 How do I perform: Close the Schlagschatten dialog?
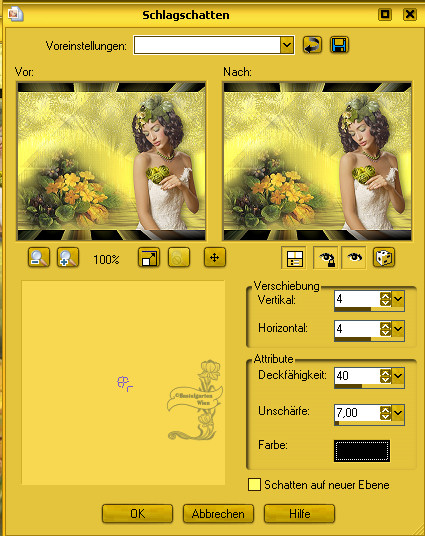(410, 14)
